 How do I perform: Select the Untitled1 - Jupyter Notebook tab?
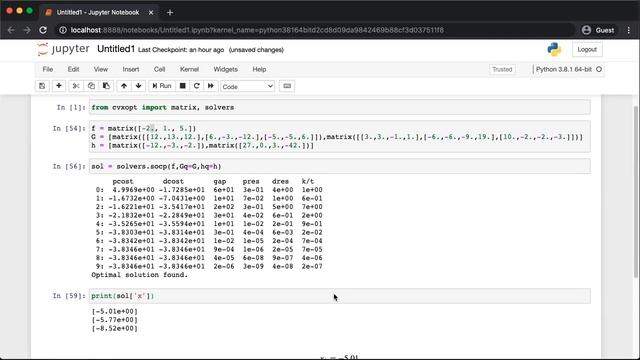[x=98, y=13]
